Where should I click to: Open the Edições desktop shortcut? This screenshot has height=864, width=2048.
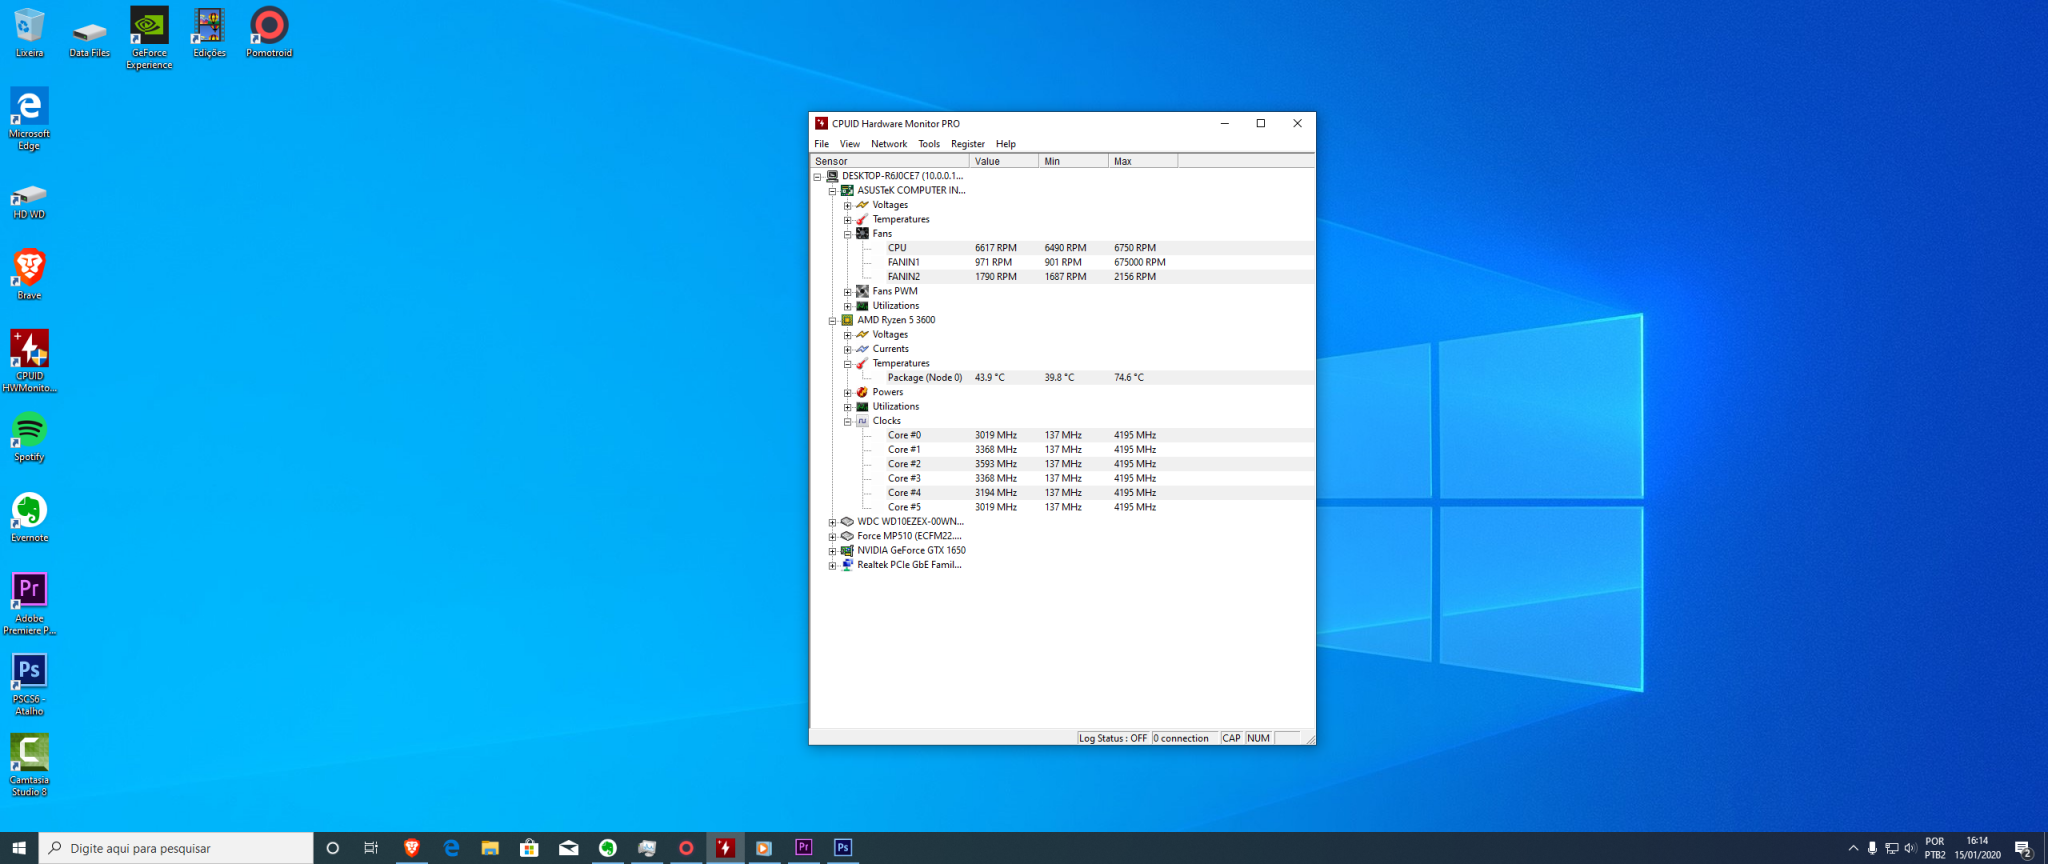coord(209,33)
